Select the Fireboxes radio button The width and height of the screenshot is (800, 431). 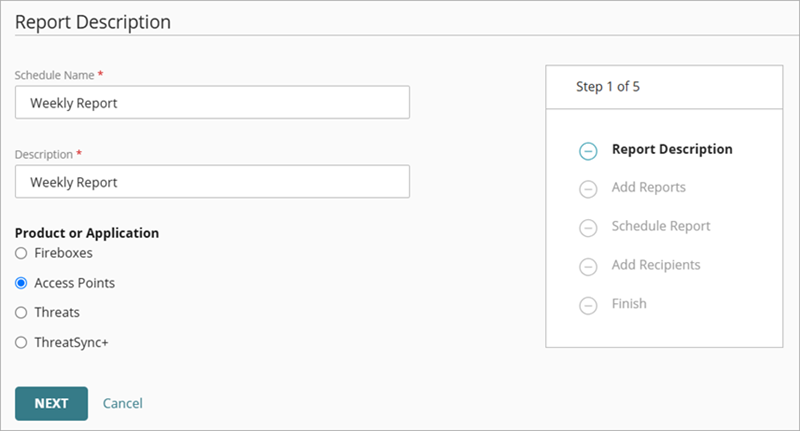pos(21,254)
